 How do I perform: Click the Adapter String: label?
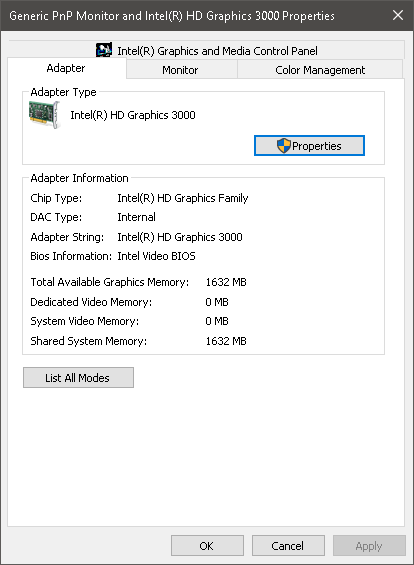67,237
